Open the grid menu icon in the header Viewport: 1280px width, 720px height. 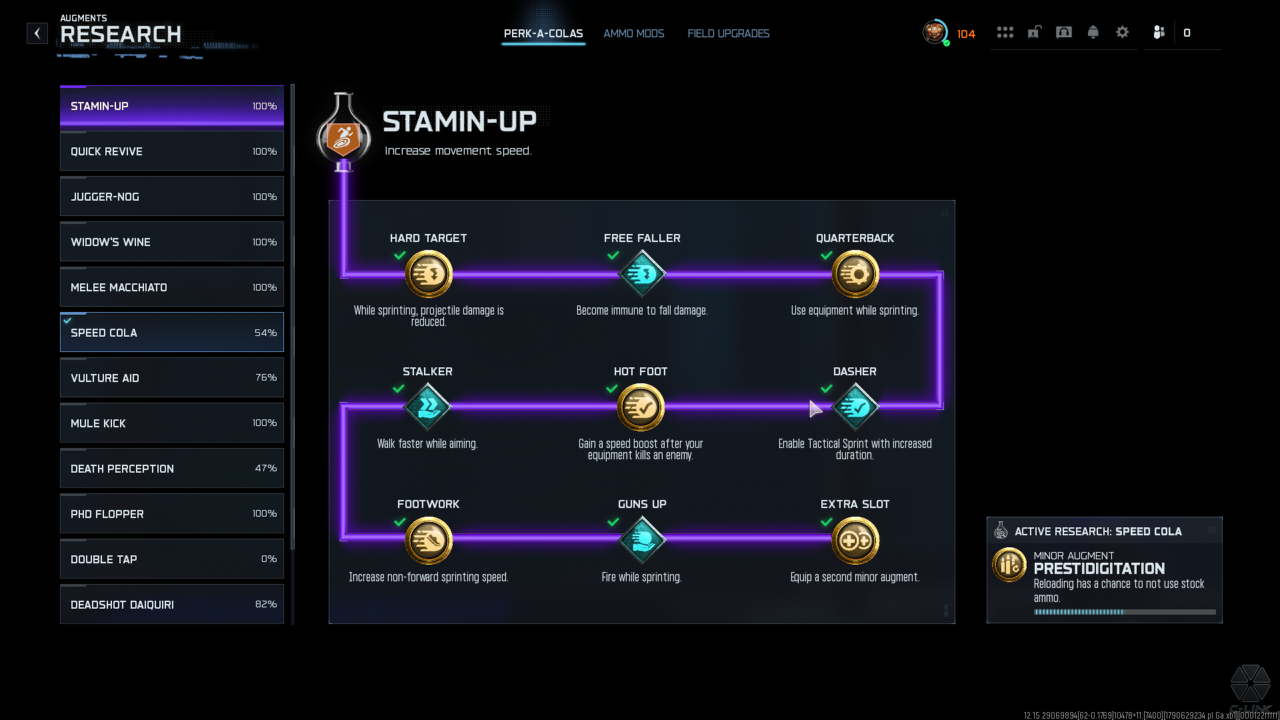(1005, 33)
